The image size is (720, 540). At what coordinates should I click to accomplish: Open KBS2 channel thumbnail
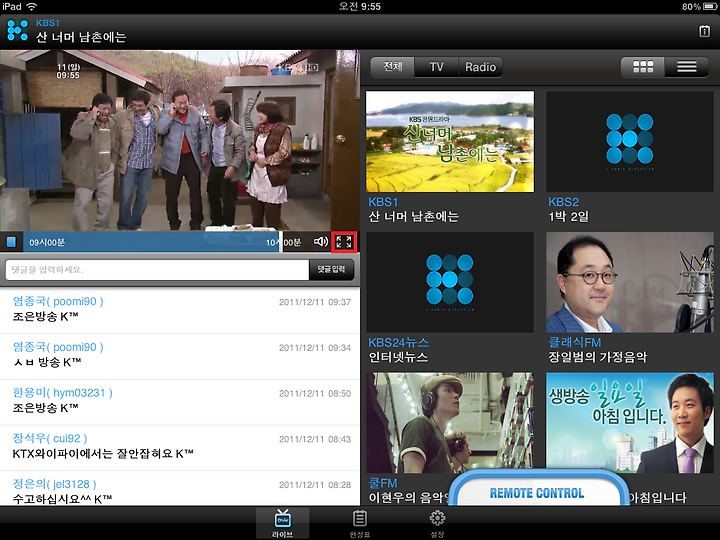point(630,141)
